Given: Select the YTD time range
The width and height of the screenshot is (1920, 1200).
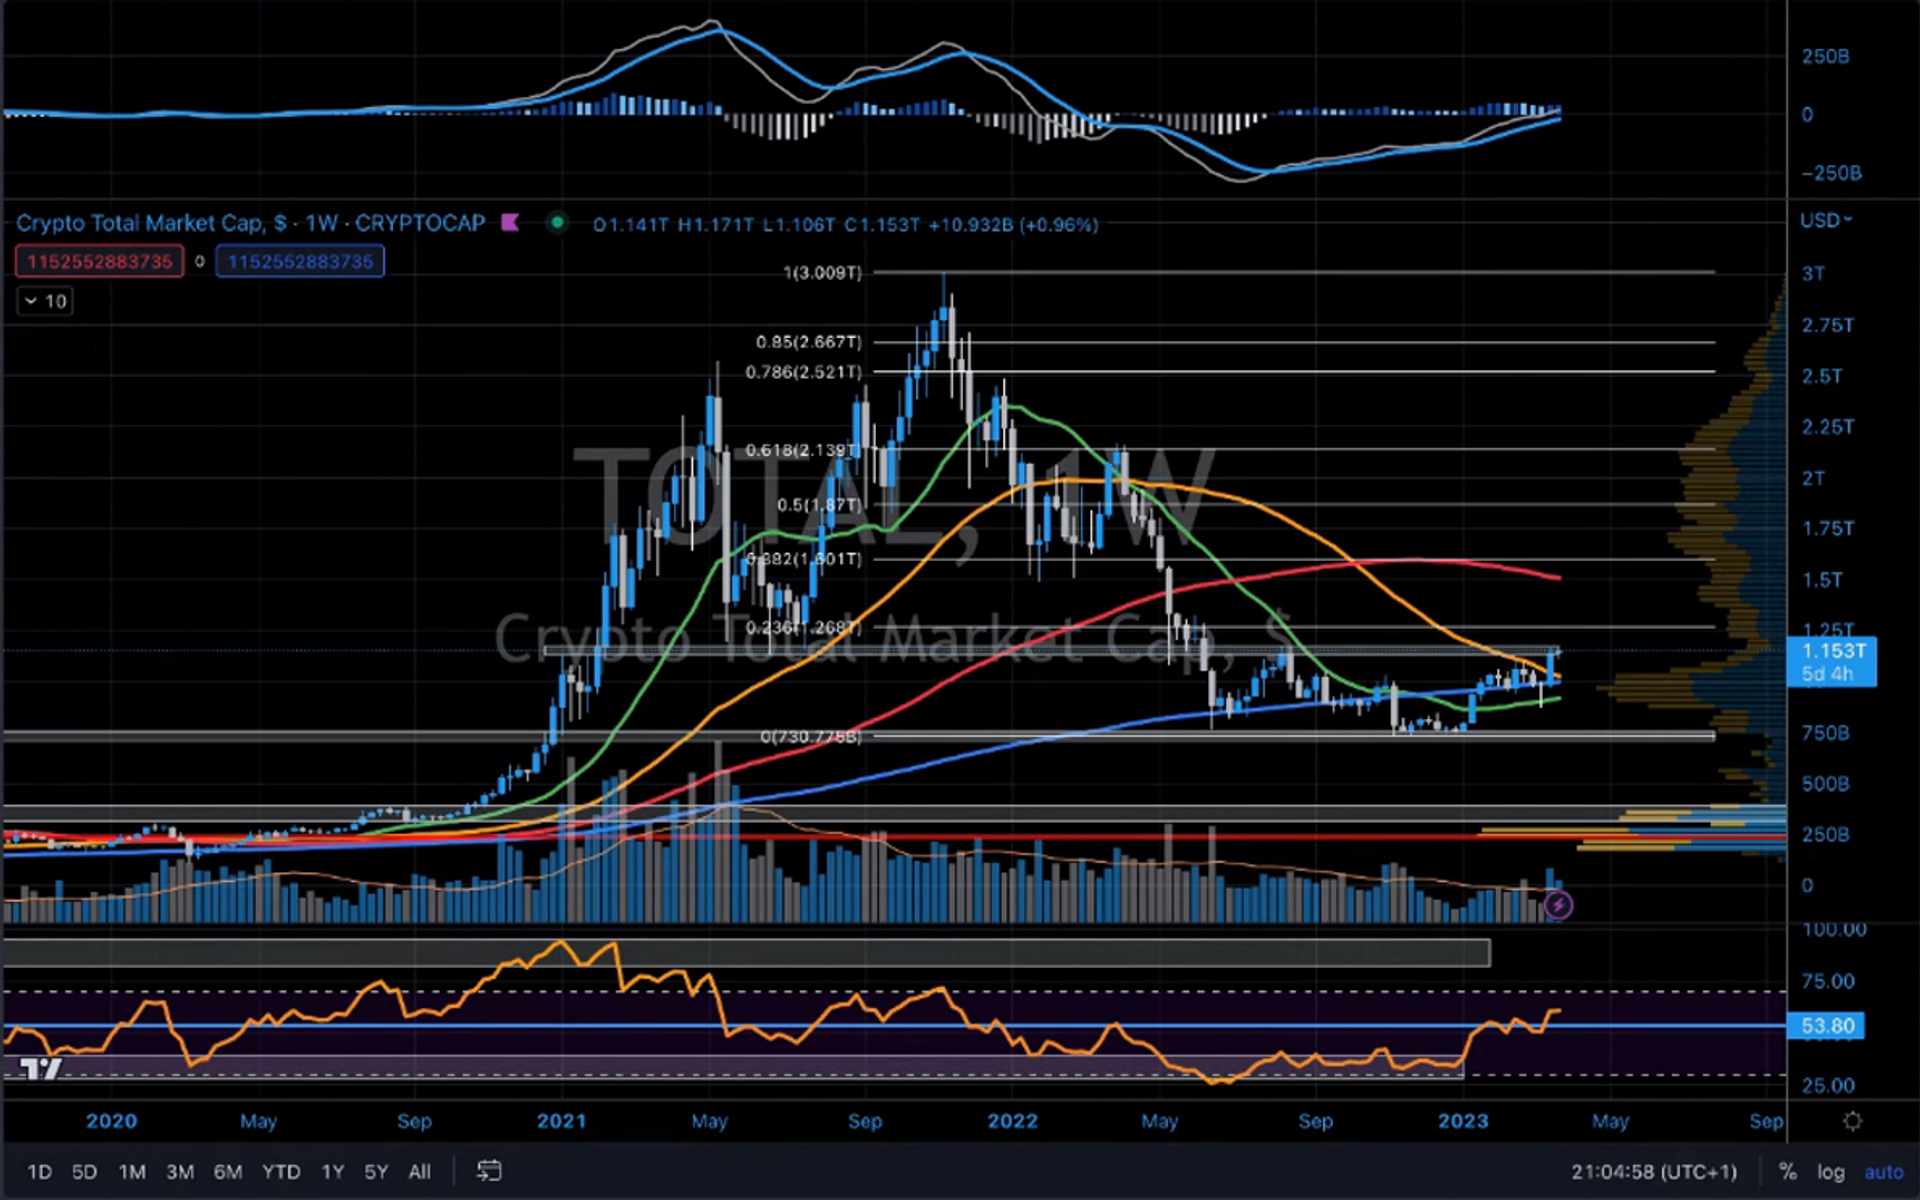Looking at the screenshot, I should pyautogui.click(x=280, y=1172).
